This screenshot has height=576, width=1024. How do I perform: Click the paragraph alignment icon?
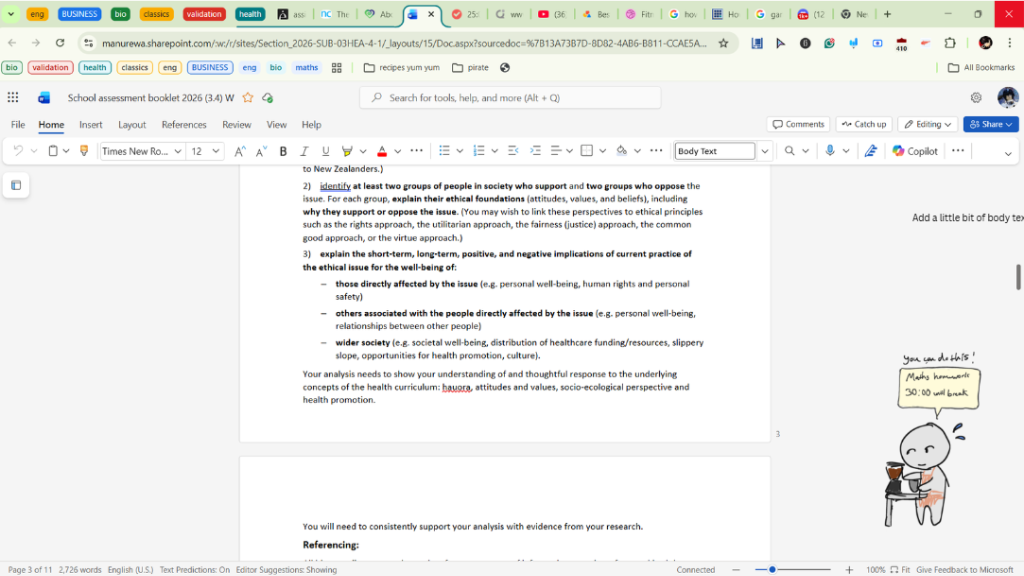pyautogui.click(x=556, y=151)
